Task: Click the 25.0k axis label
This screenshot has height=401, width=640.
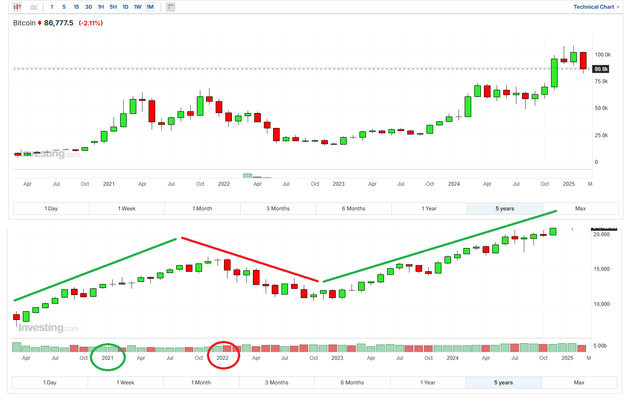Action: click(601, 135)
